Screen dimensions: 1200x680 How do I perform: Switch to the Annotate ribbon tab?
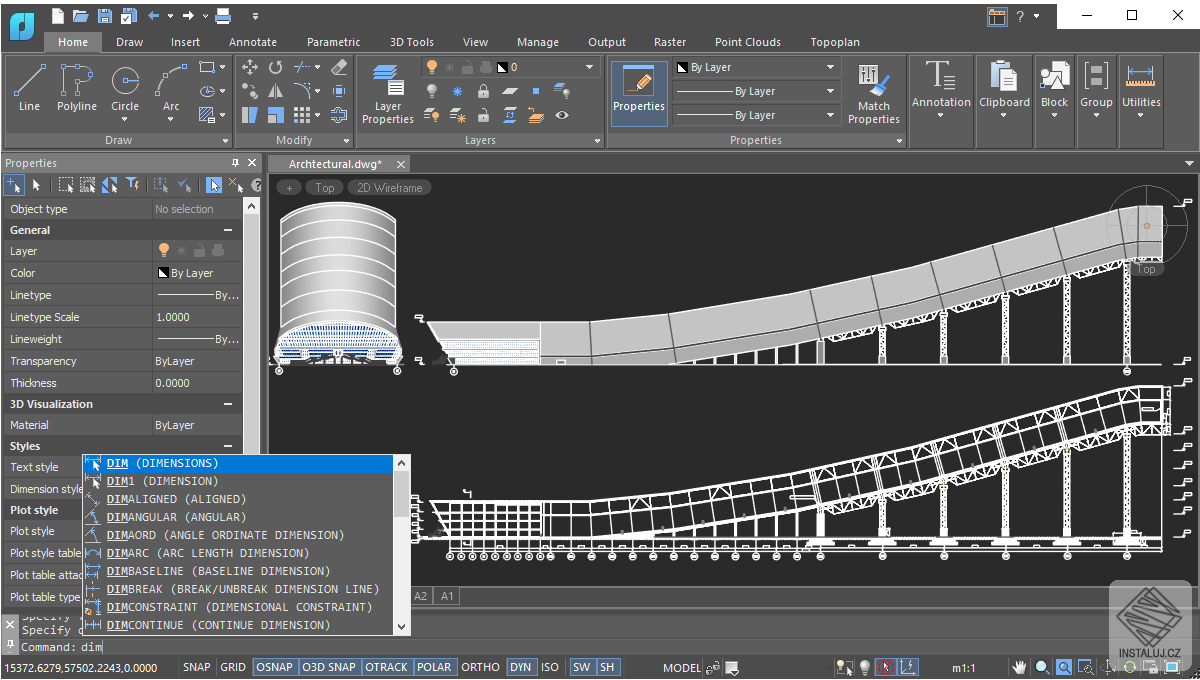point(253,42)
